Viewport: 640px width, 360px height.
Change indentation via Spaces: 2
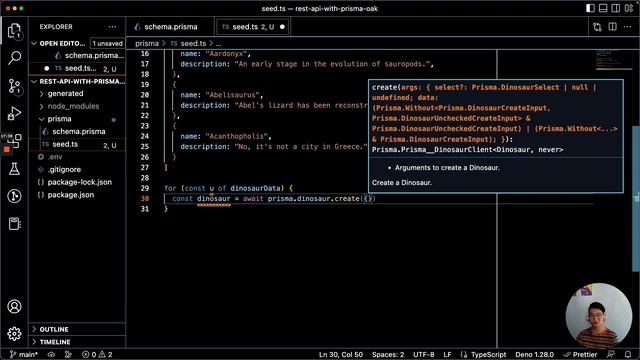tap(388, 354)
